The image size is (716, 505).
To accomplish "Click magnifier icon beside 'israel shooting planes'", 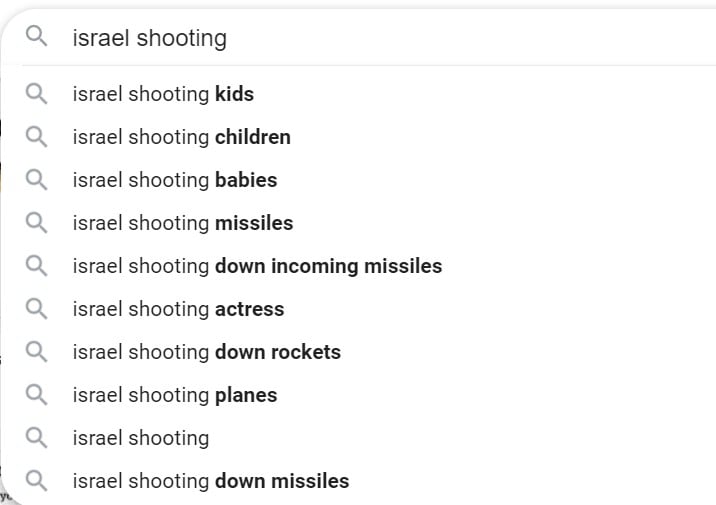I will [37, 395].
